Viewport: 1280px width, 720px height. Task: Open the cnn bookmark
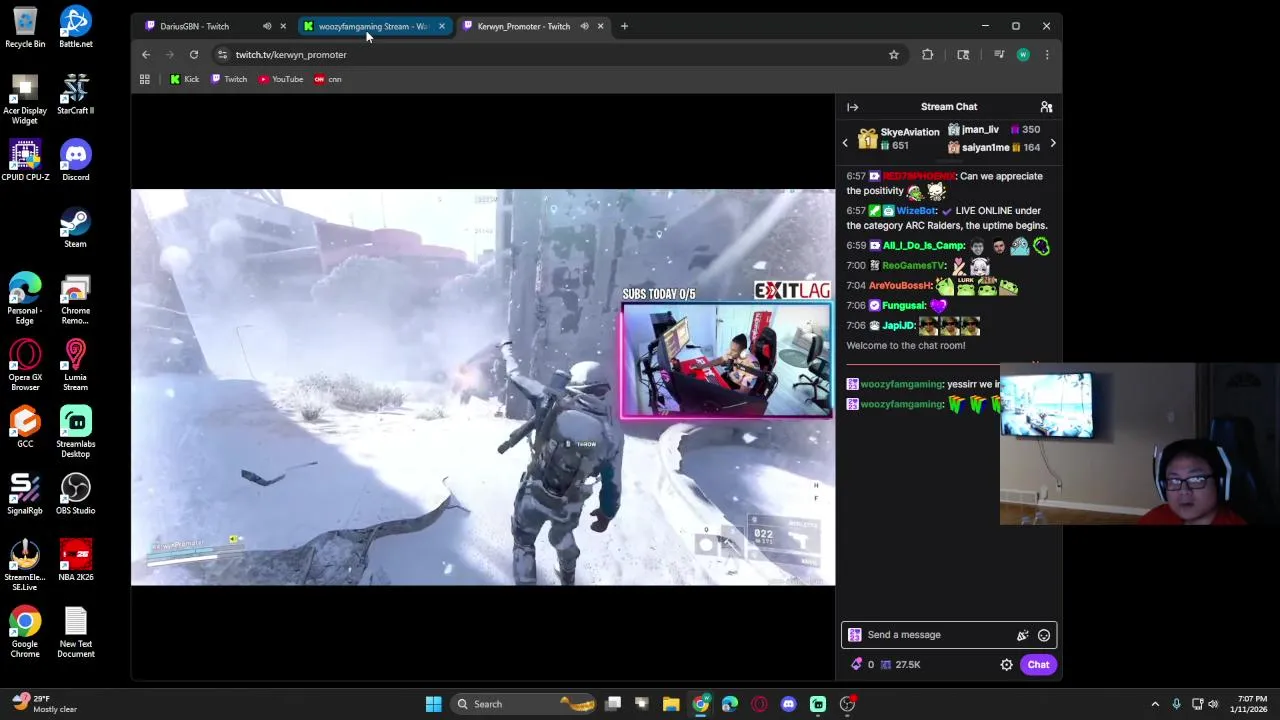[328, 80]
